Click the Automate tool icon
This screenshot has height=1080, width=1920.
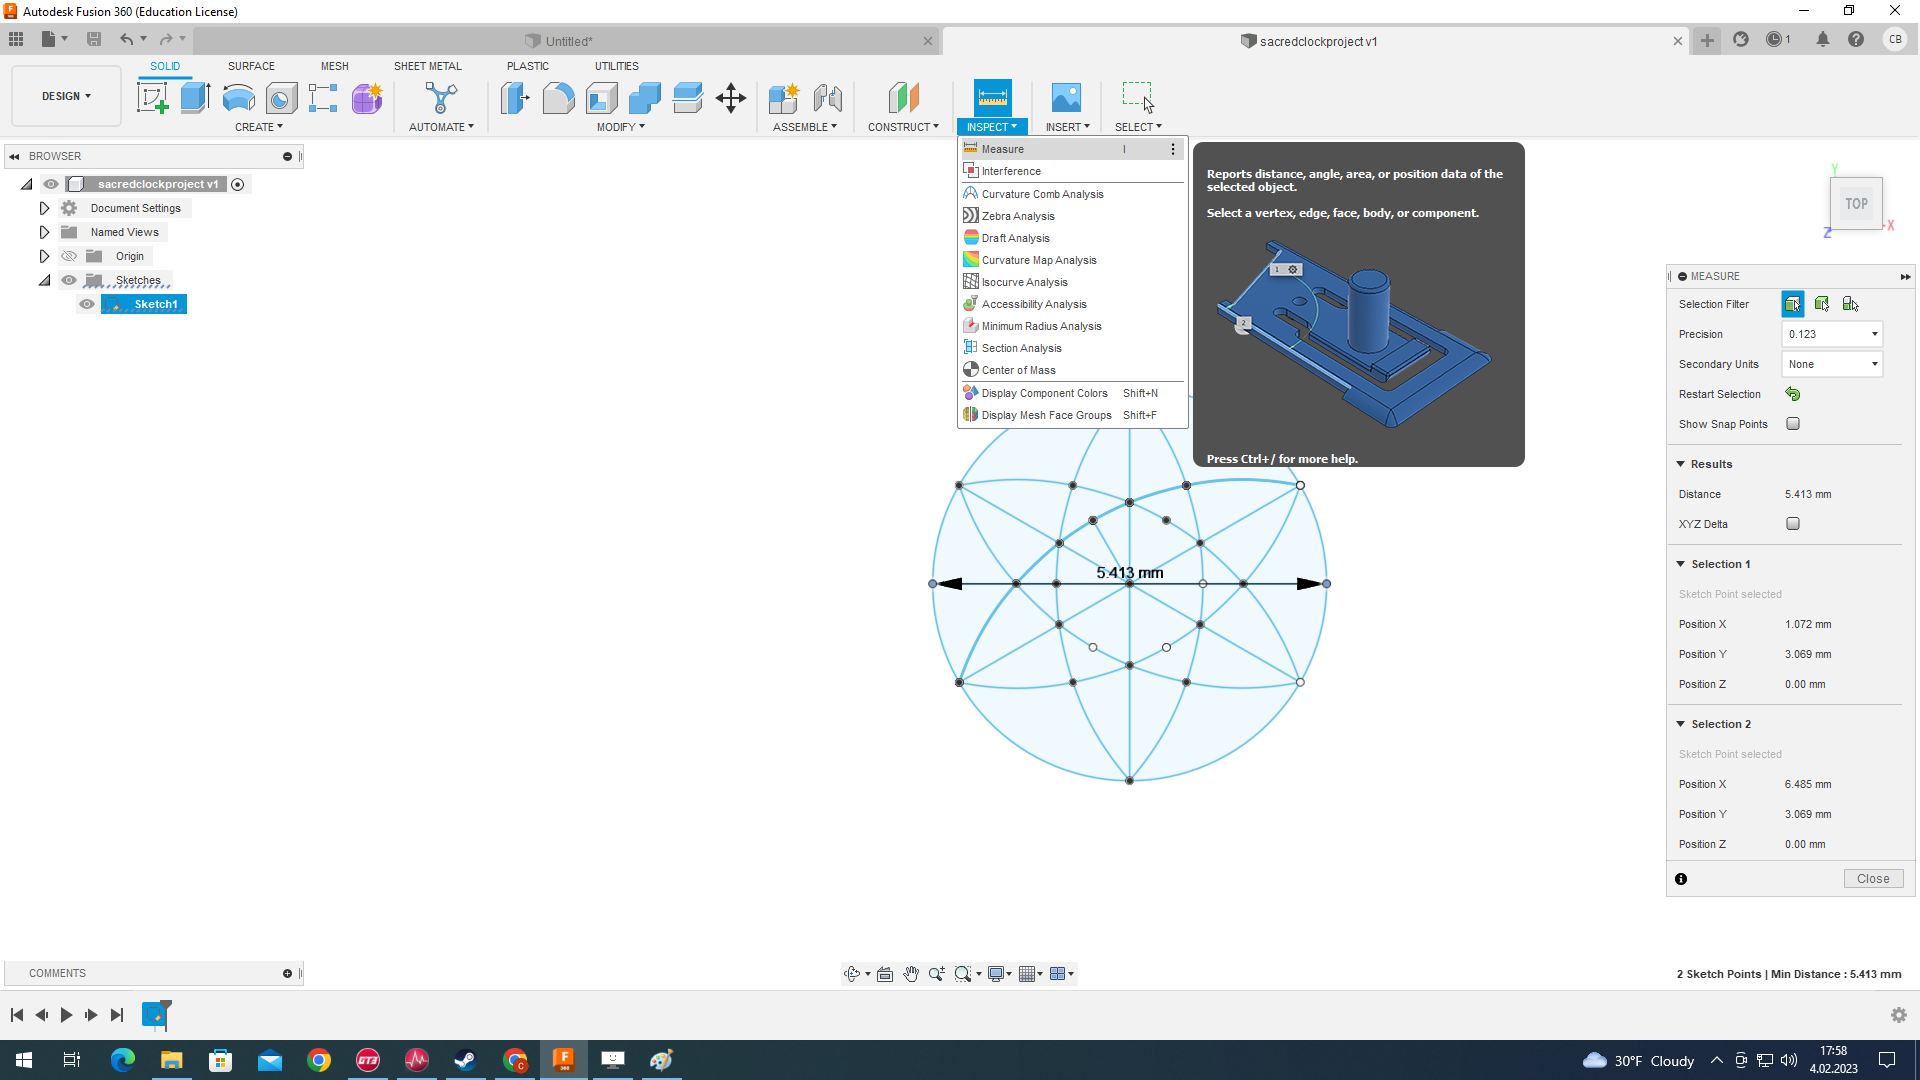coord(440,98)
